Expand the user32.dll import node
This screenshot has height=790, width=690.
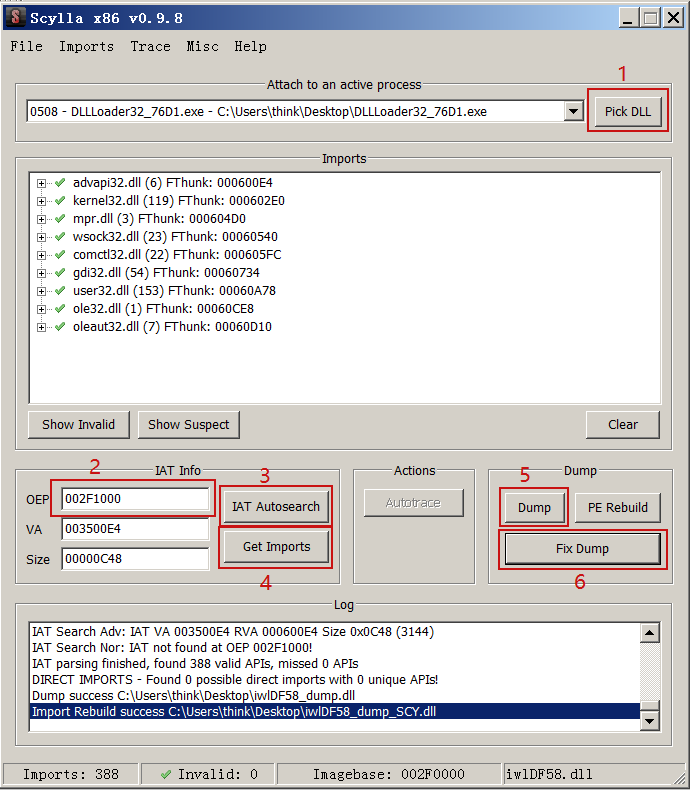(41, 291)
